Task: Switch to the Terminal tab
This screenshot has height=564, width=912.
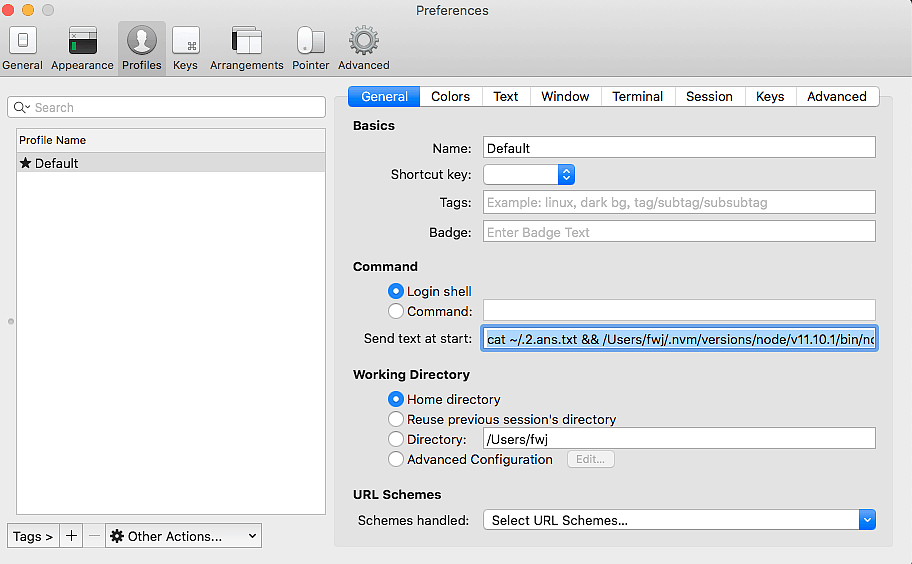Action: click(637, 96)
